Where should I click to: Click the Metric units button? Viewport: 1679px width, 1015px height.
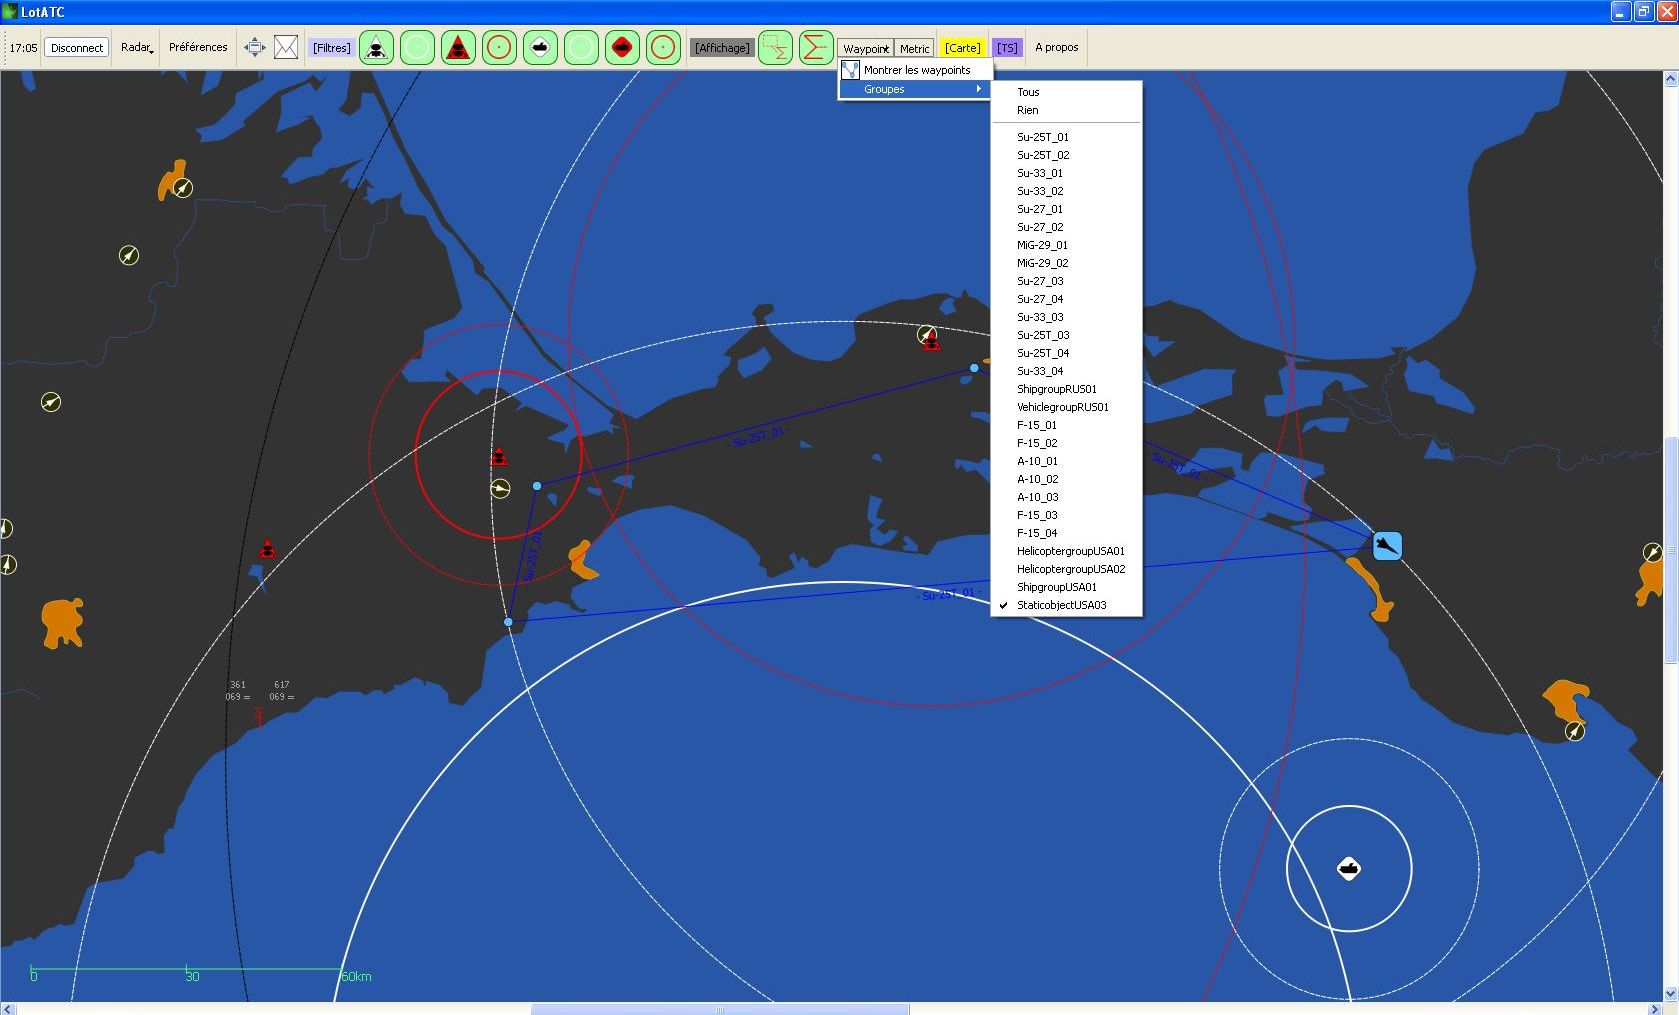point(914,48)
